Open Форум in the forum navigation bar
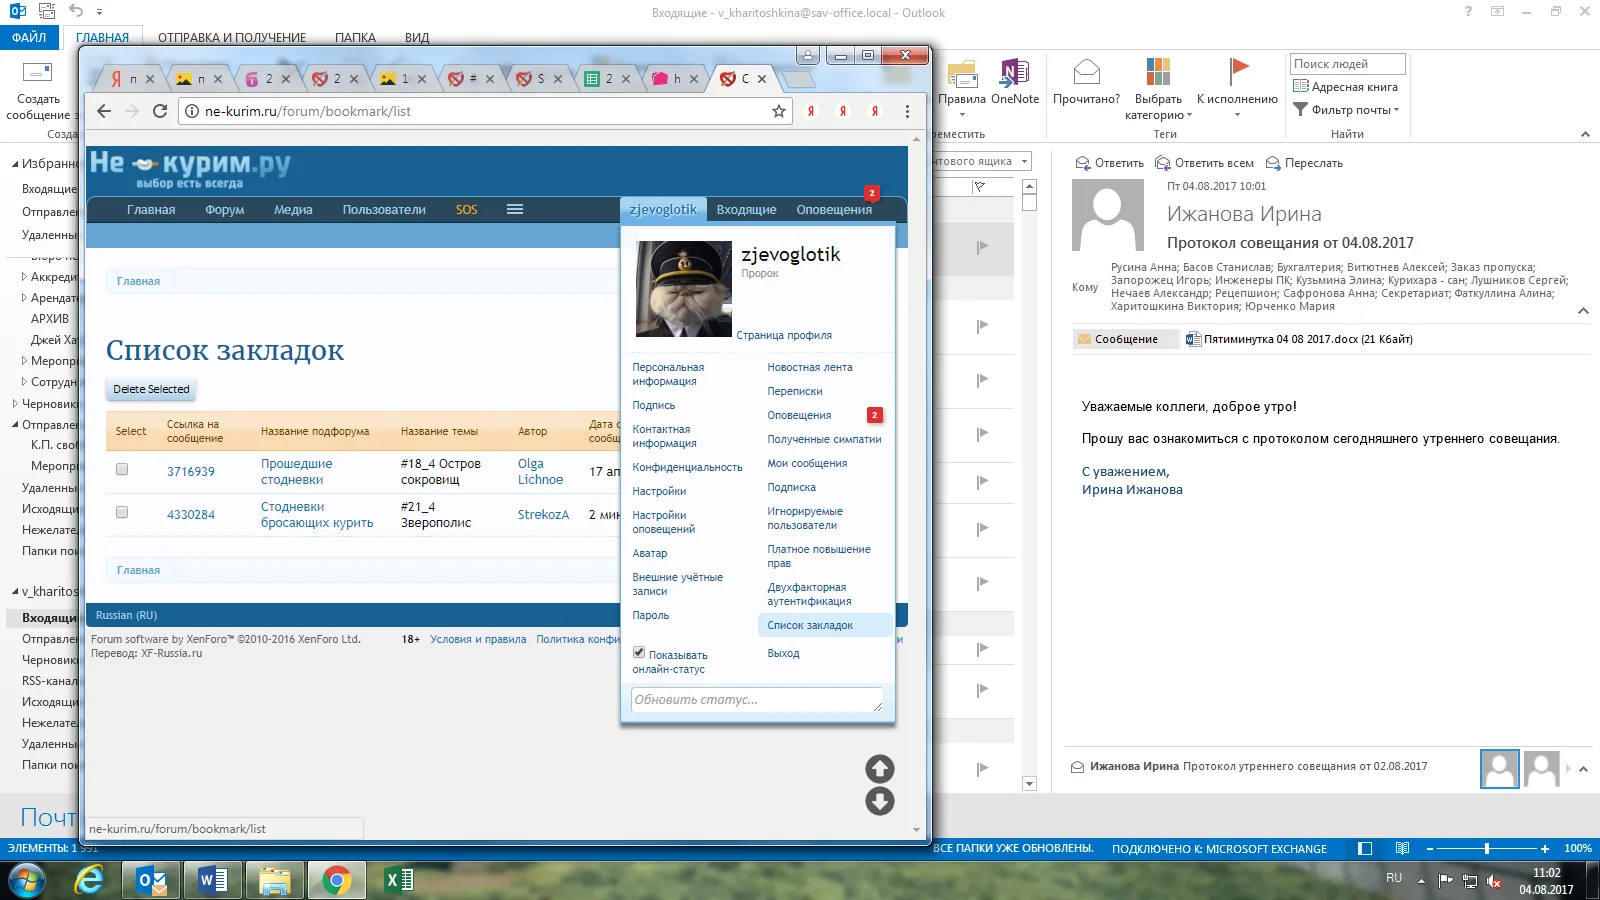1600x900 pixels. [x=225, y=210]
